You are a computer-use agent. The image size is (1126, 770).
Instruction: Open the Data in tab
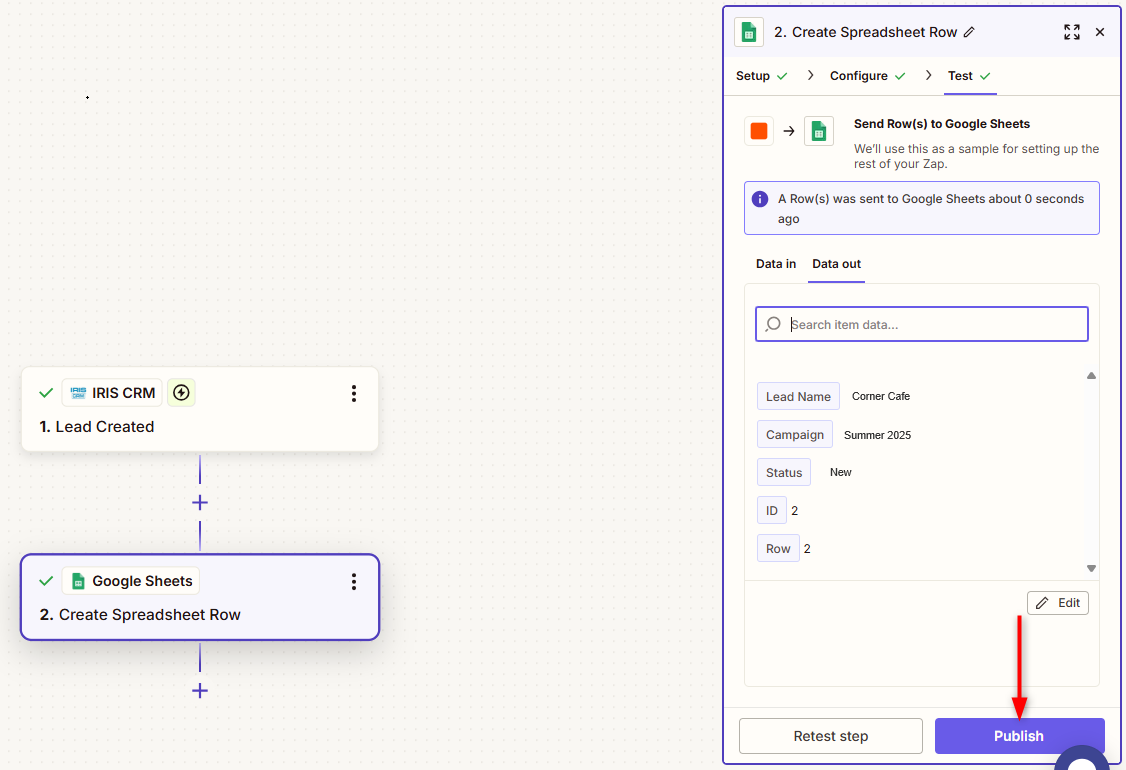(776, 264)
